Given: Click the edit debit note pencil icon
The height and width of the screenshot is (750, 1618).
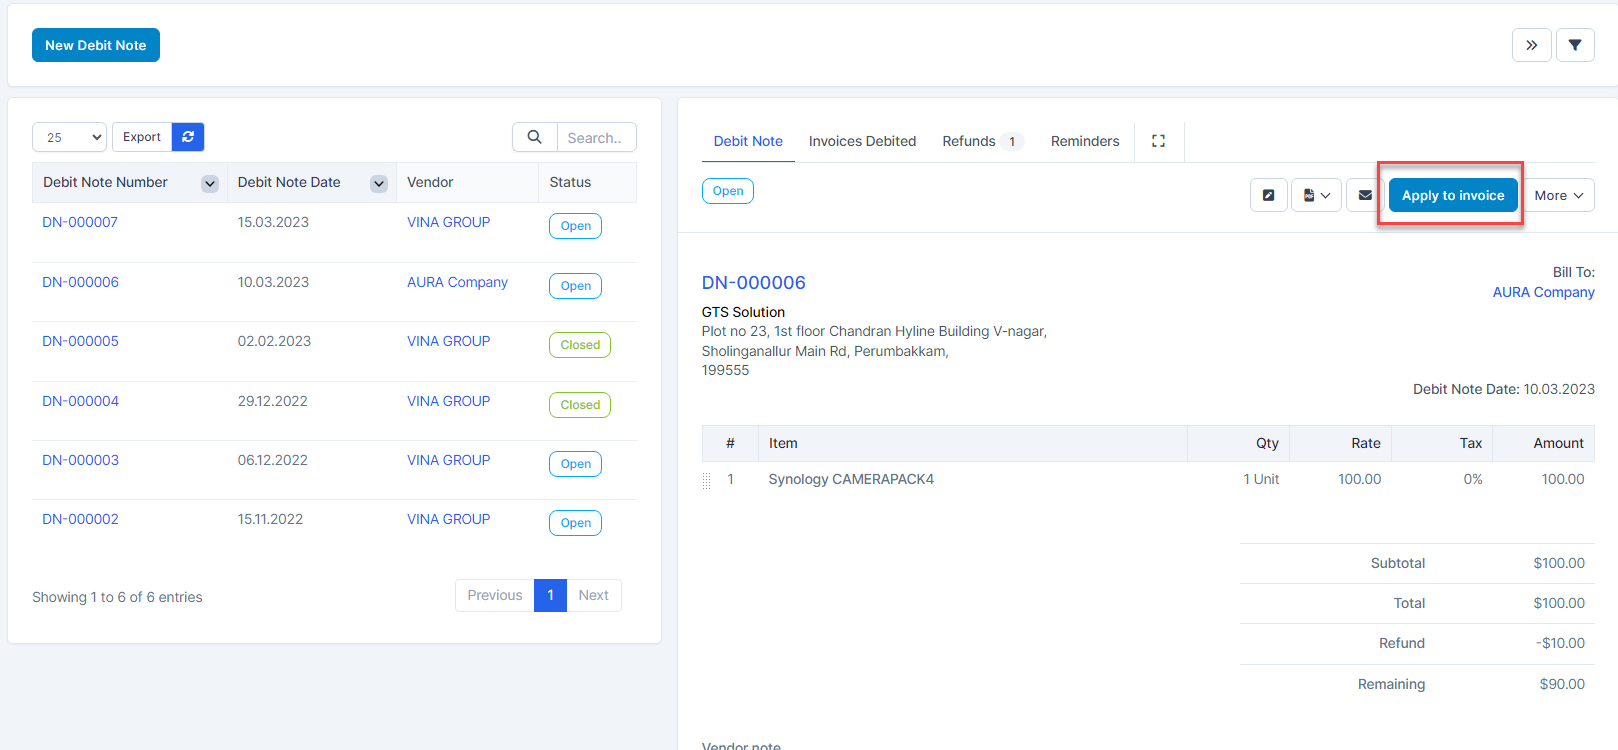Looking at the screenshot, I should [x=1268, y=196].
